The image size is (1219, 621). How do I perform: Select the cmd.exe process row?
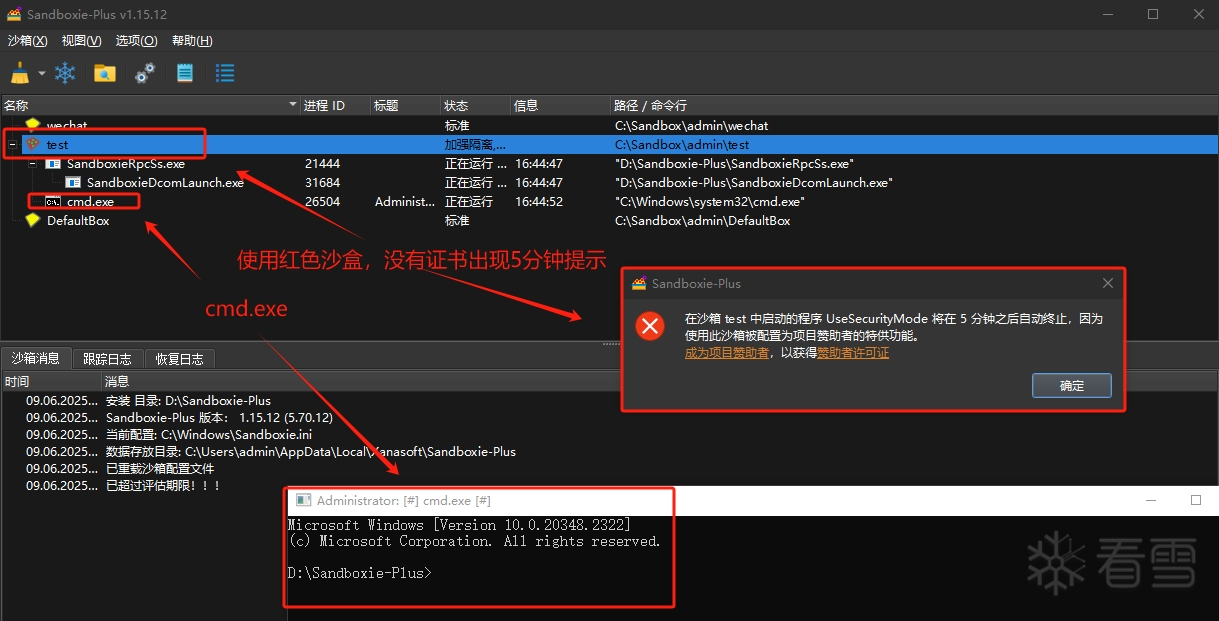point(609,201)
